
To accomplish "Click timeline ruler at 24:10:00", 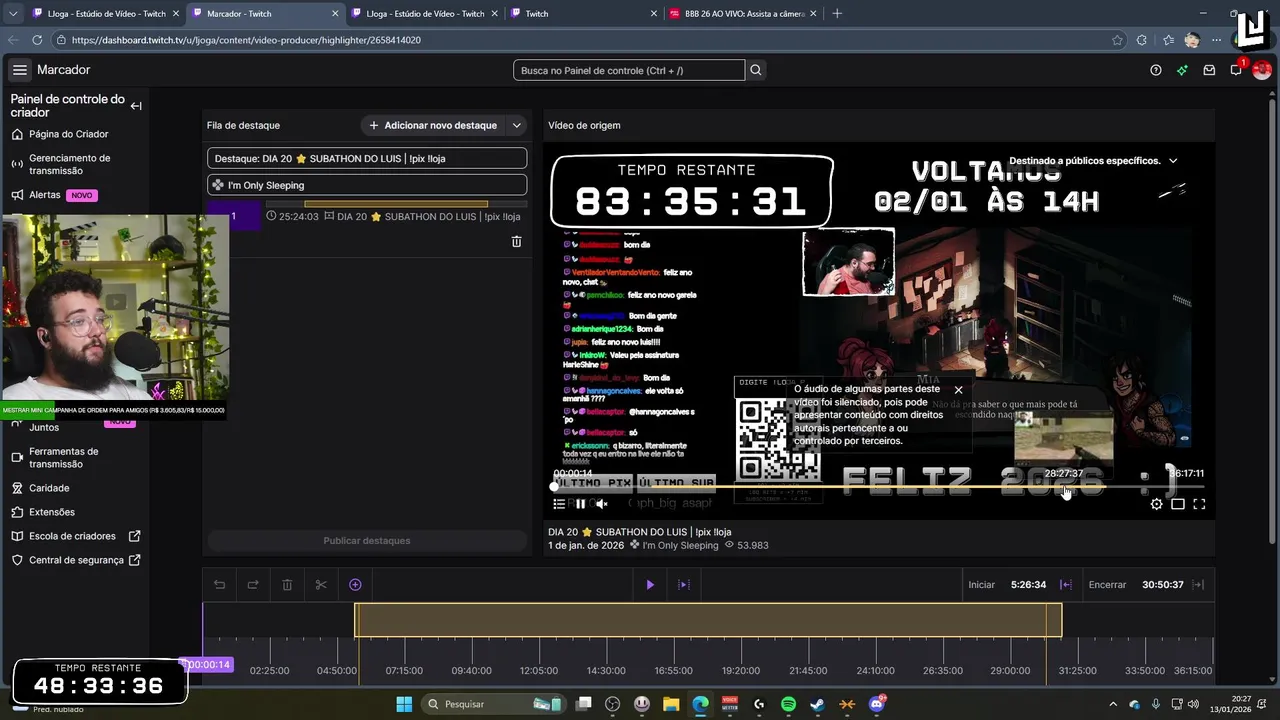I will [x=875, y=671].
